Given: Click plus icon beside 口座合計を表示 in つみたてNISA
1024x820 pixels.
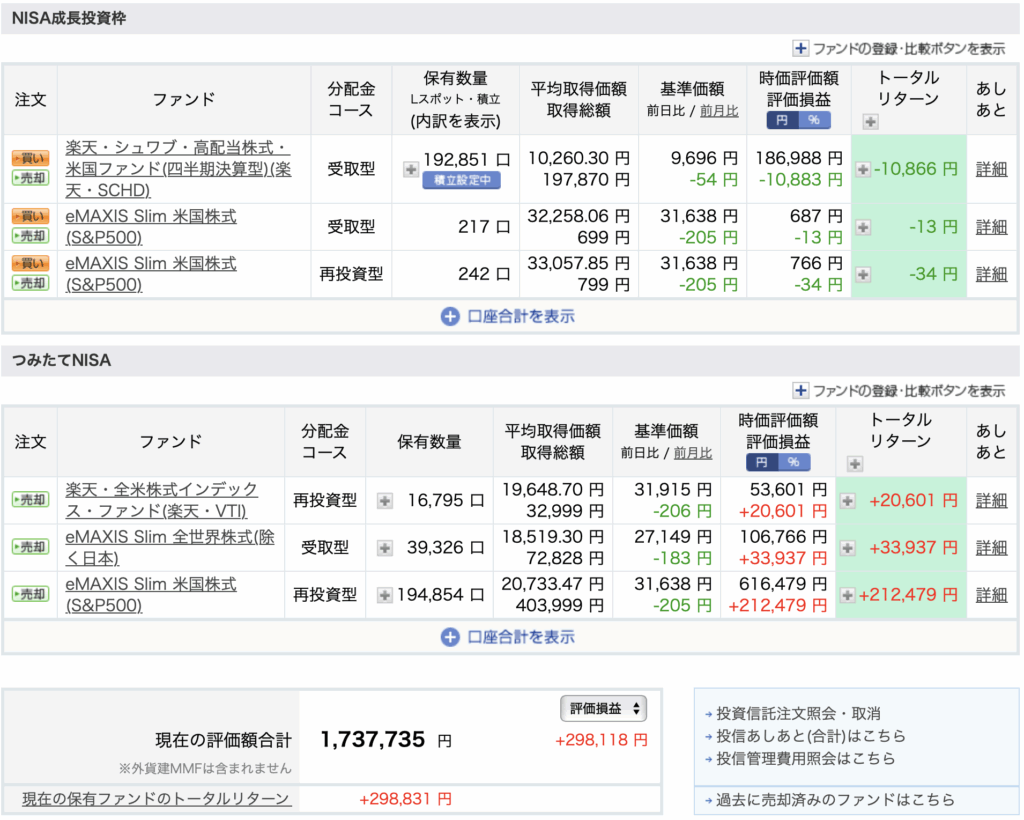Looking at the screenshot, I should pos(450,637).
